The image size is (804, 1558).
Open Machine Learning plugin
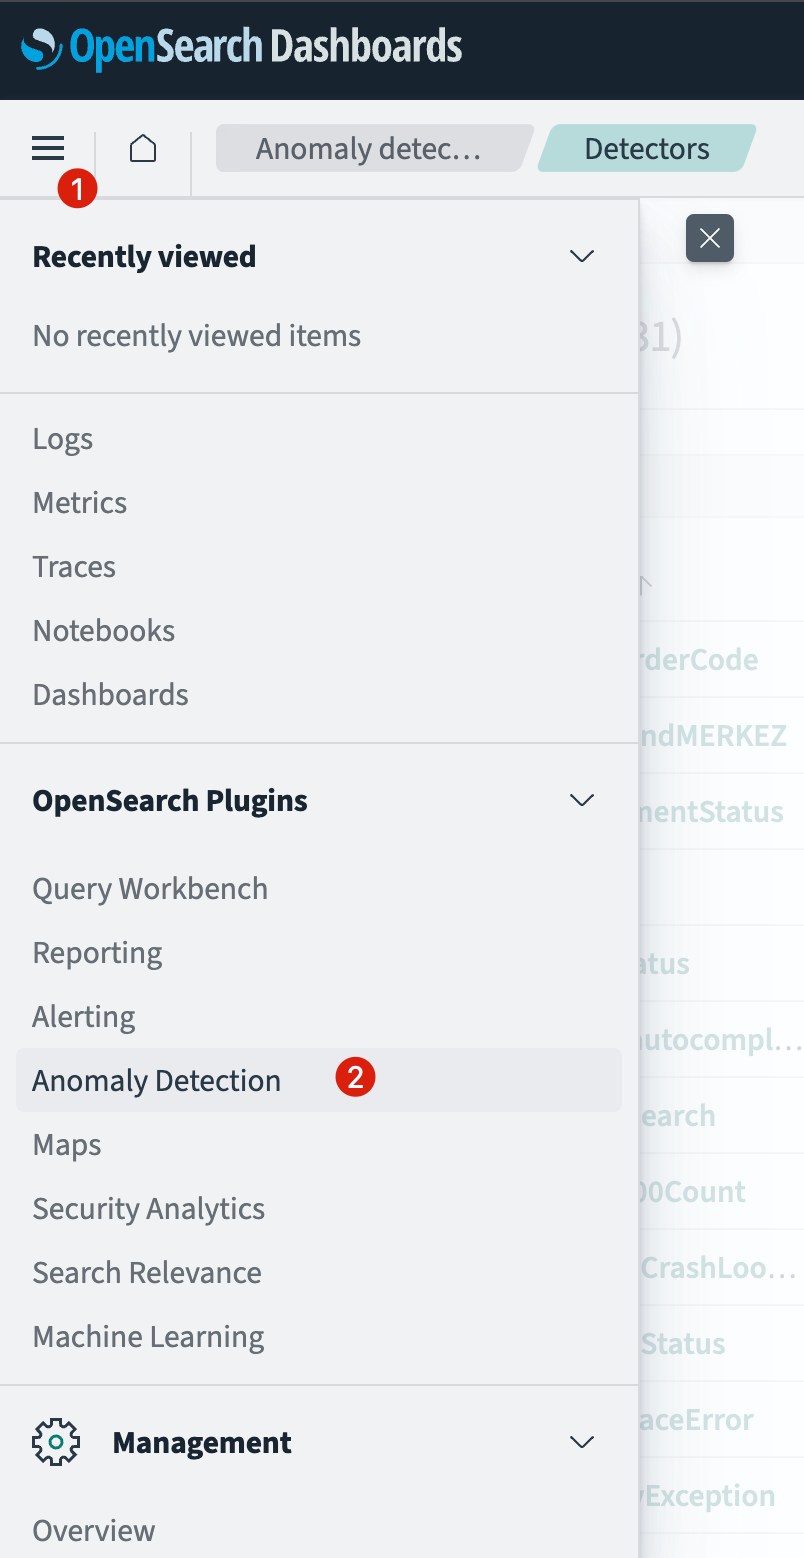tap(149, 1337)
